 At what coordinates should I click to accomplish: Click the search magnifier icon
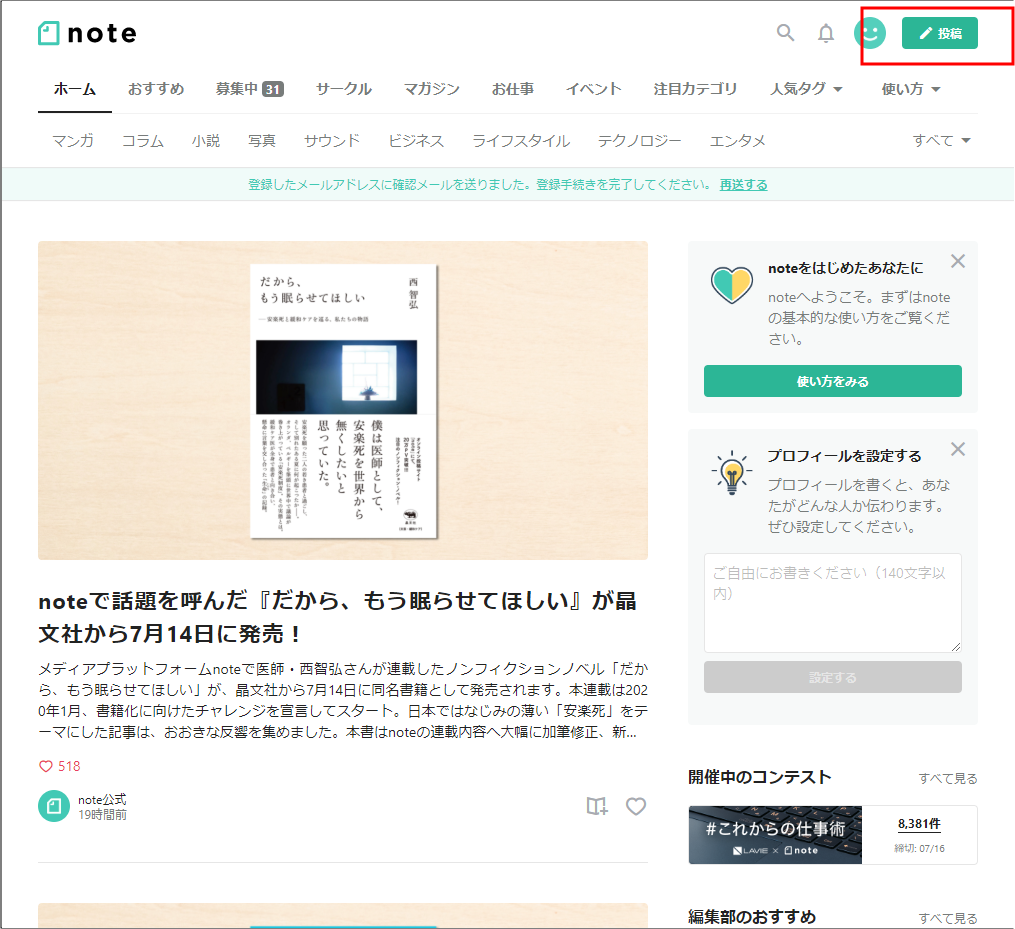click(x=785, y=33)
